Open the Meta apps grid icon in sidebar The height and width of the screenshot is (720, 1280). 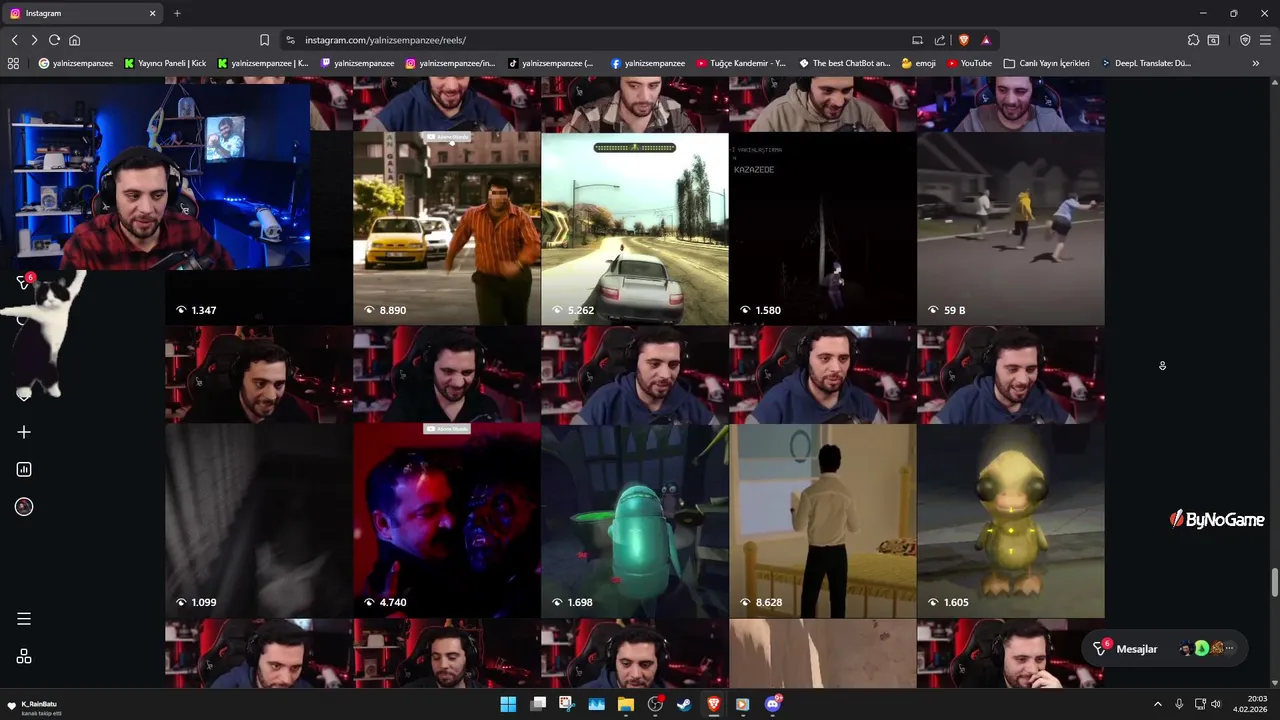coord(24,656)
